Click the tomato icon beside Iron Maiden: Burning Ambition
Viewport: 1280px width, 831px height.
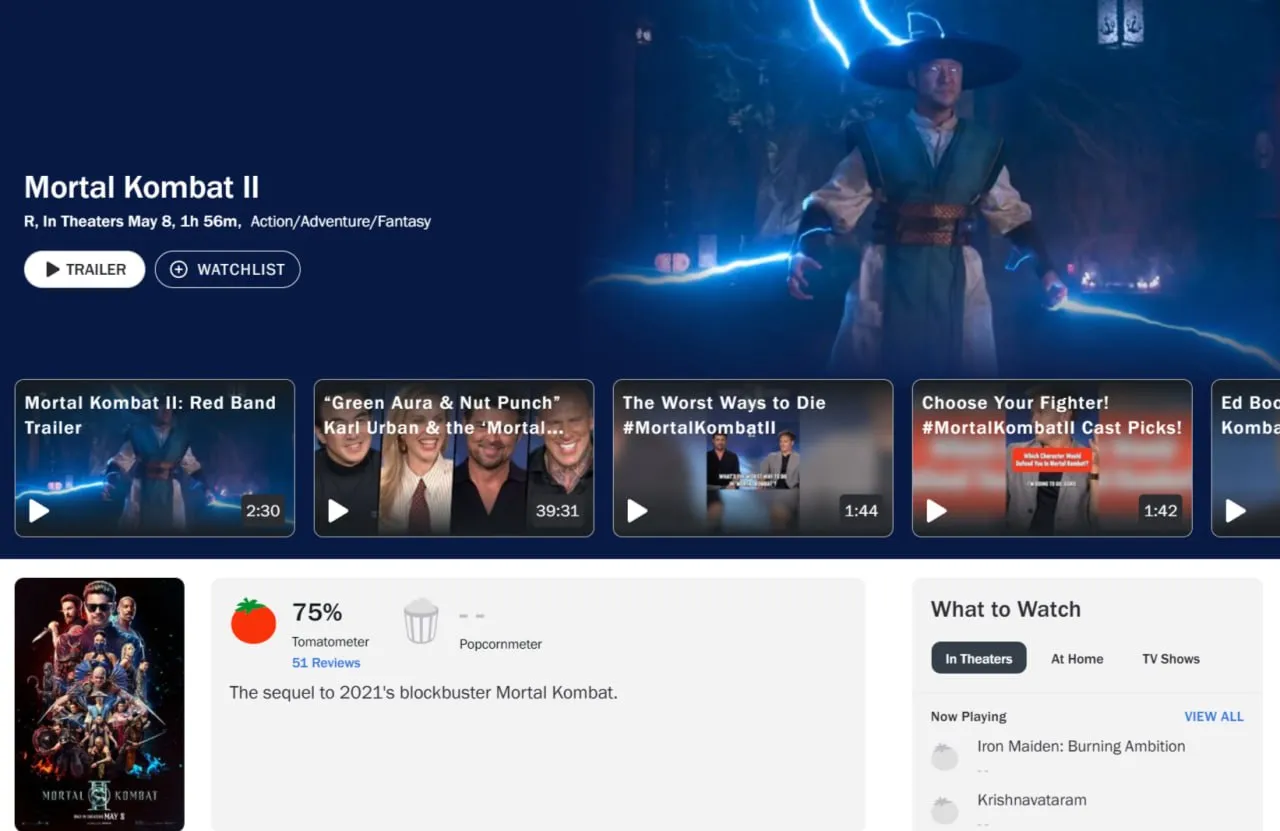tap(945, 756)
